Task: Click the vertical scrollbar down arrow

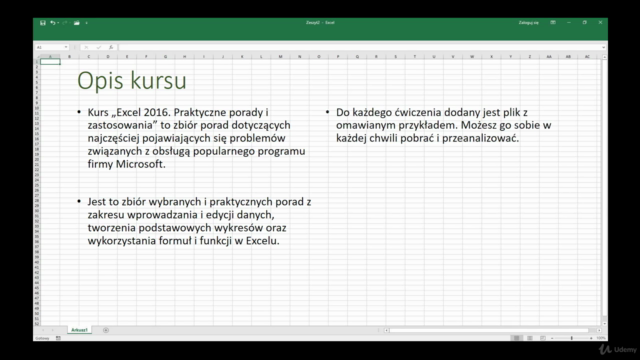Action: pyautogui.click(x=604, y=324)
